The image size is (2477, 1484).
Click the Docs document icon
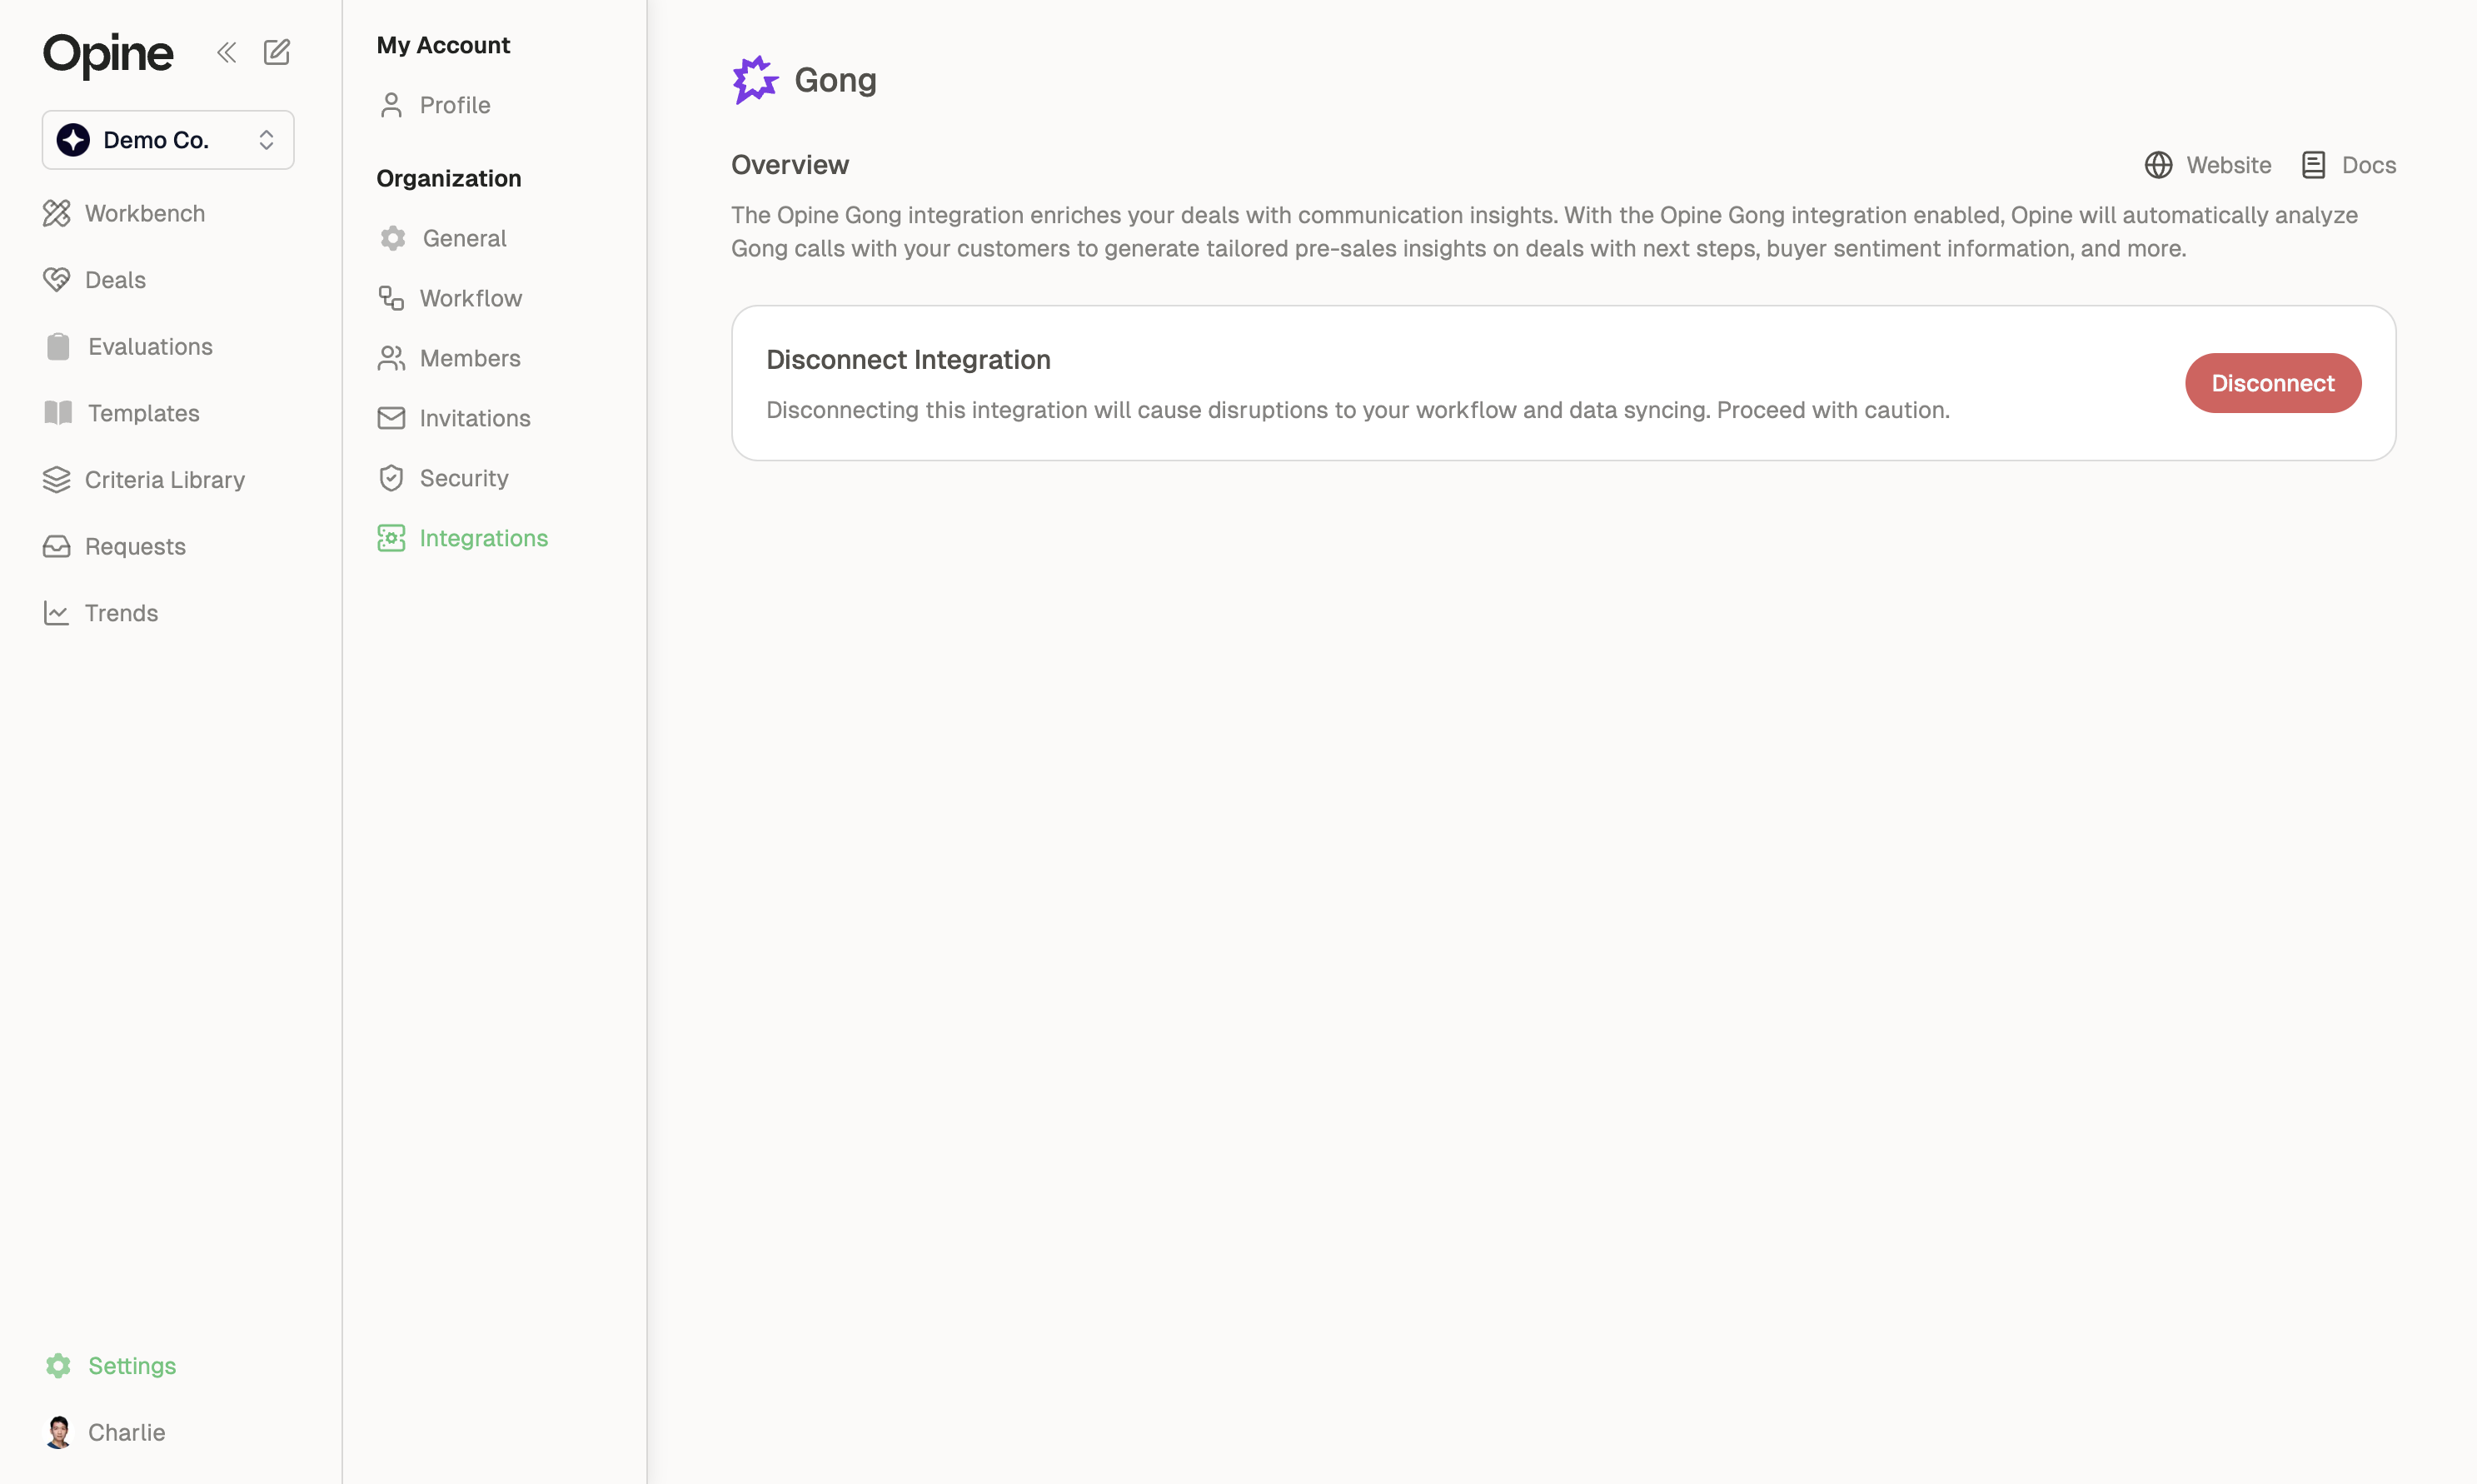pos(2313,165)
